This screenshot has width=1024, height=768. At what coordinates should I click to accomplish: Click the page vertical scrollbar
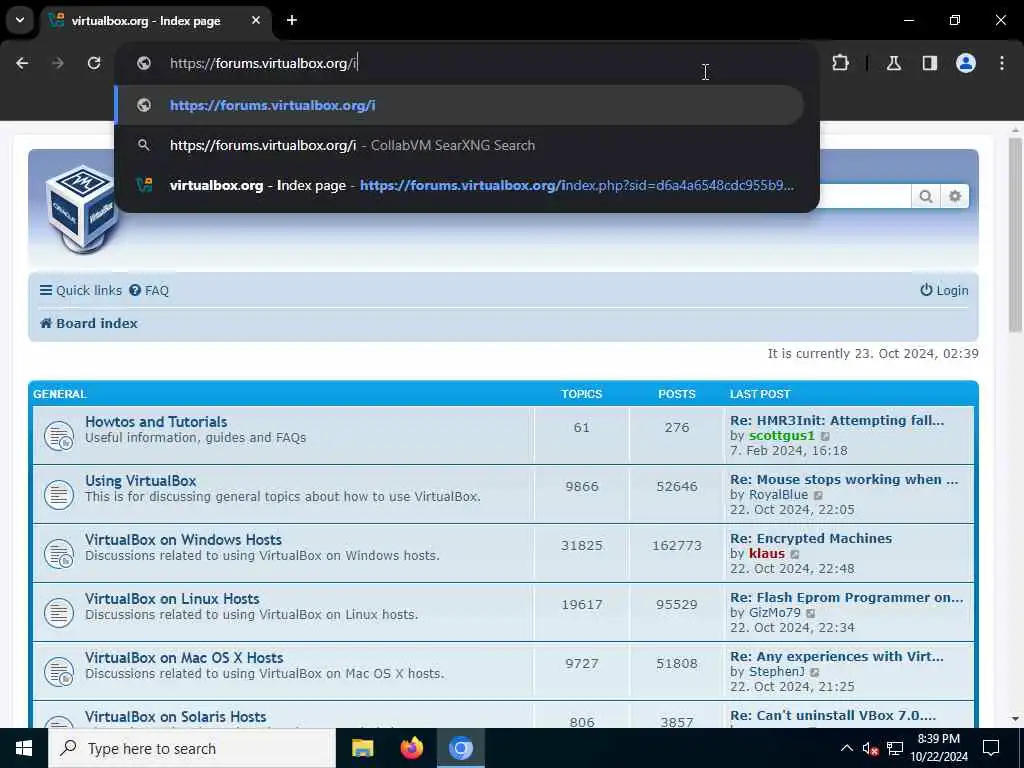(x=1015, y=235)
